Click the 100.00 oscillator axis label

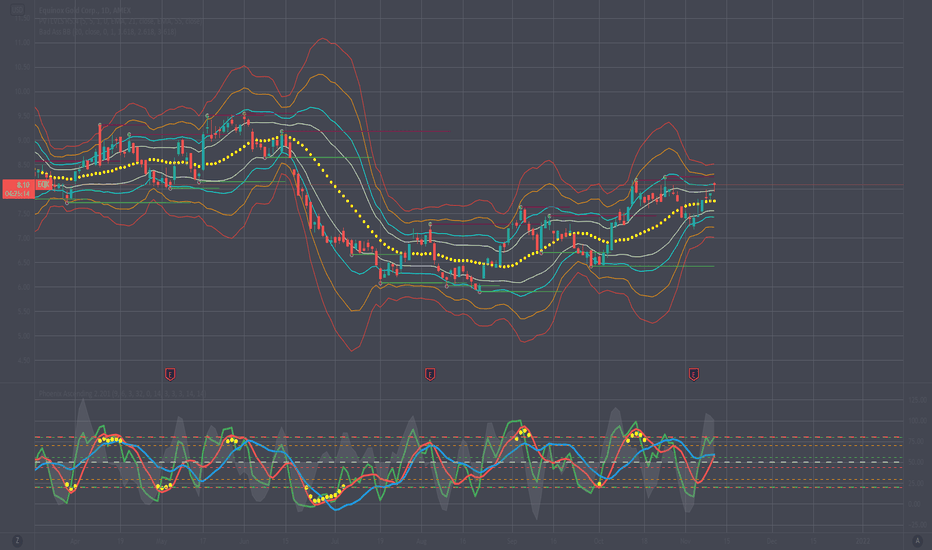point(918,420)
